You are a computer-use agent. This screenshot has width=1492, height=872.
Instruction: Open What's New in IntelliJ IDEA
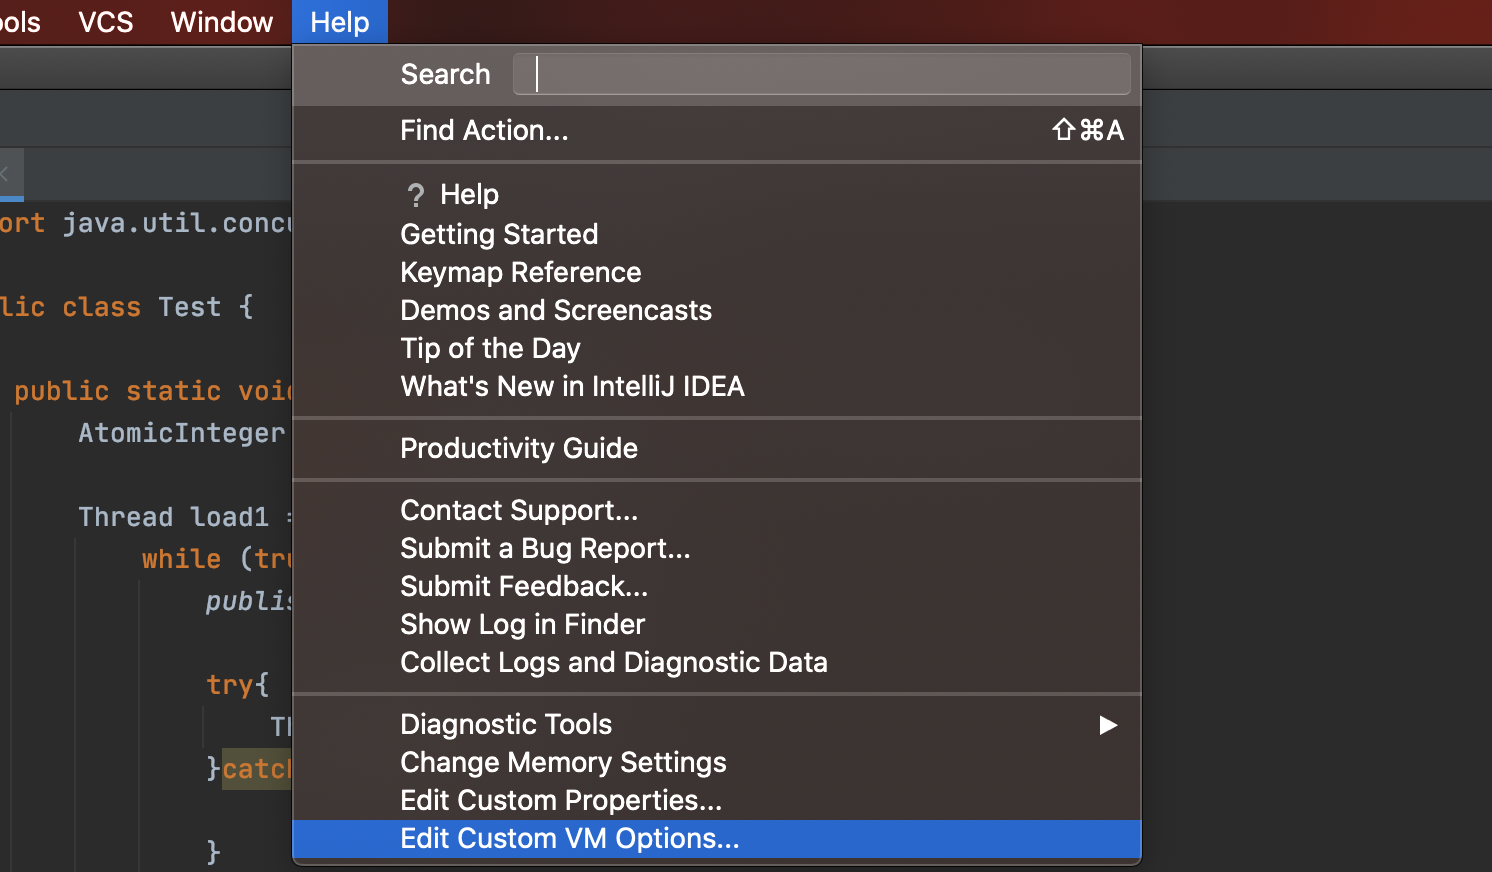tap(572, 387)
